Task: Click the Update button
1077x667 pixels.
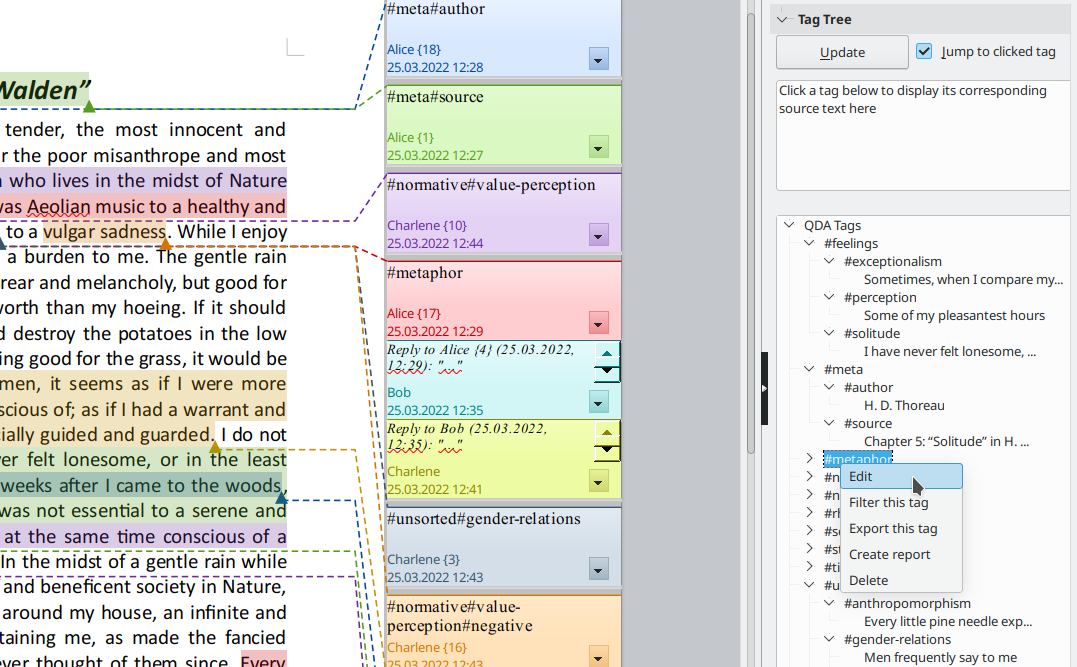Action: click(x=842, y=52)
